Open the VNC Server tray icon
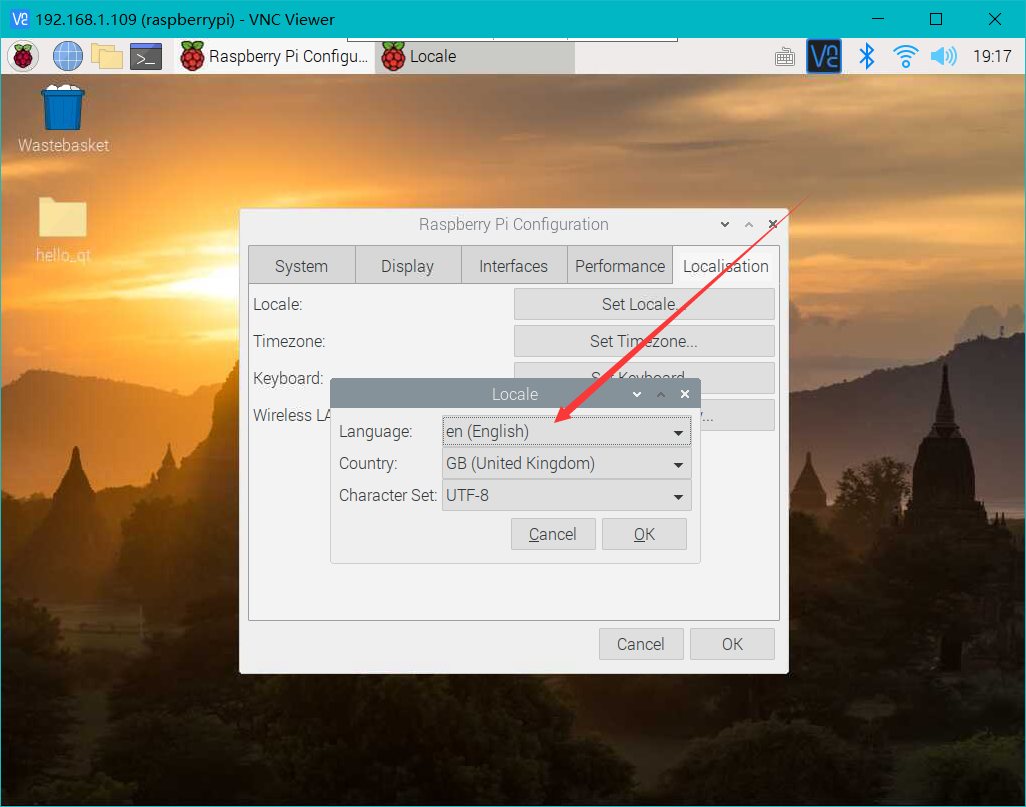This screenshot has width=1026, height=807. point(823,56)
